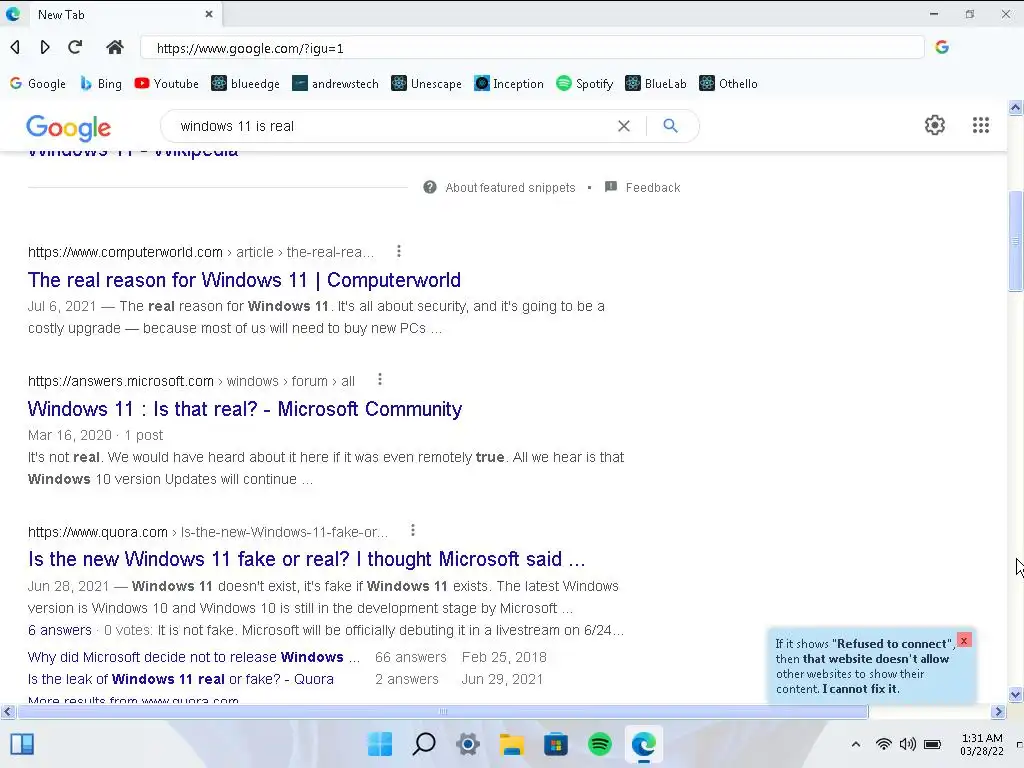Click the horizontal scrollbar right arrow
1024x768 pixels.
[x=998, y=711]
